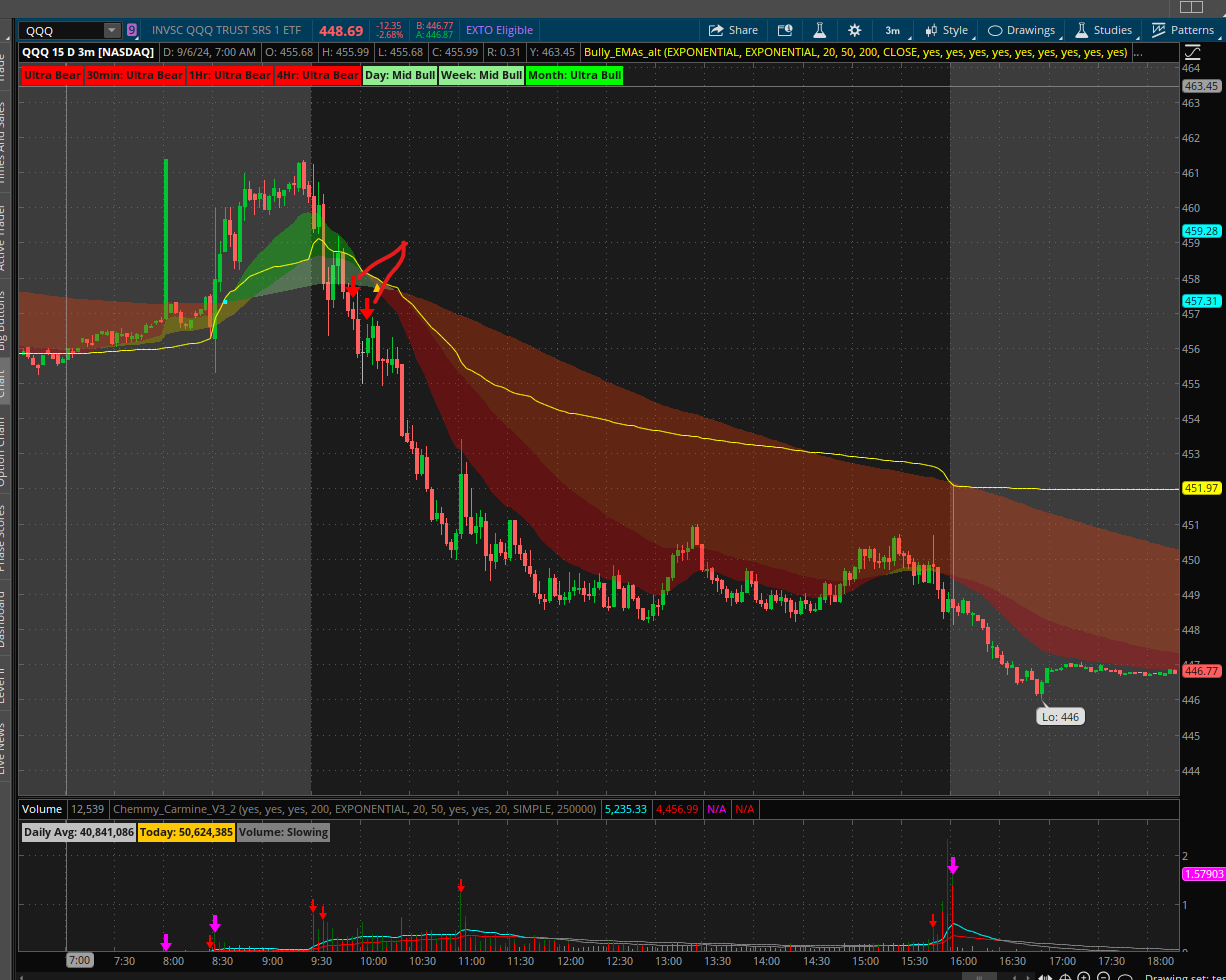Screen dimensions: 1226x980
Task: Open the Studies menu
Action: click(1103, 30)
